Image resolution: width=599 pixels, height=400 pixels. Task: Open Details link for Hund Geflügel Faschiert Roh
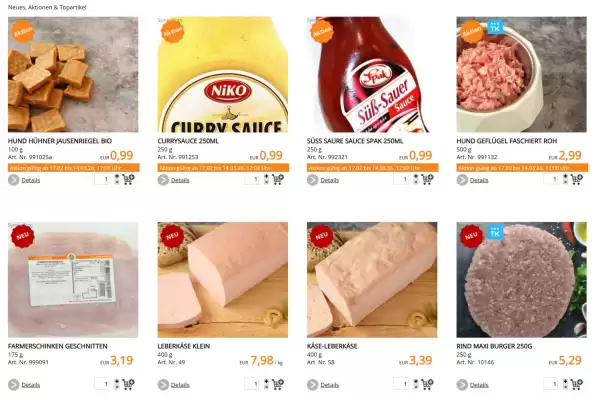[x=479, y=180]
